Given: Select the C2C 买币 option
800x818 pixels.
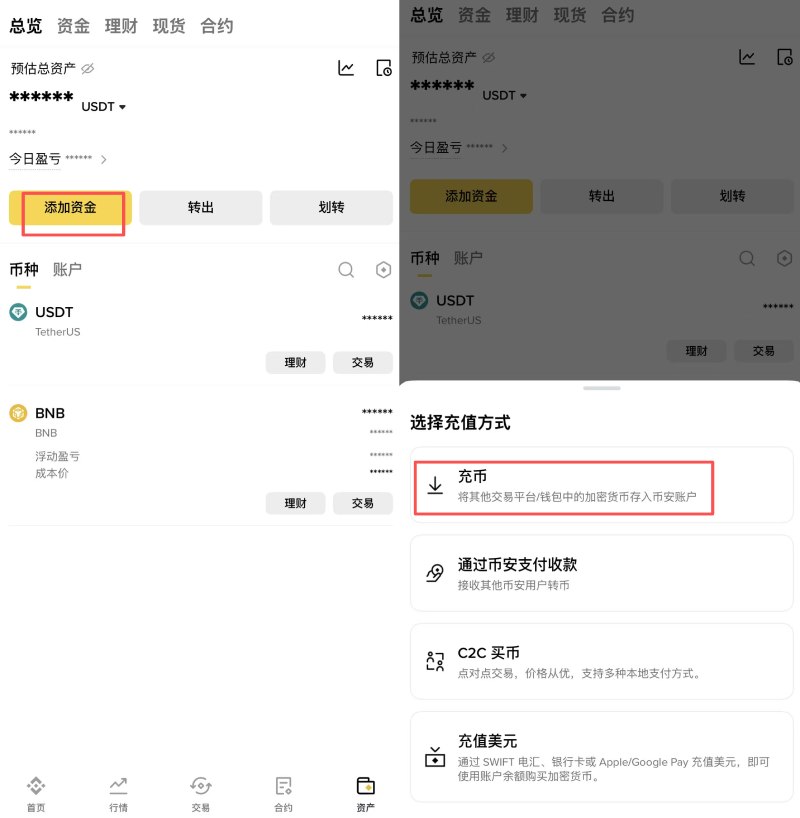Looking at the screenshot, I should tap(602, 661).
